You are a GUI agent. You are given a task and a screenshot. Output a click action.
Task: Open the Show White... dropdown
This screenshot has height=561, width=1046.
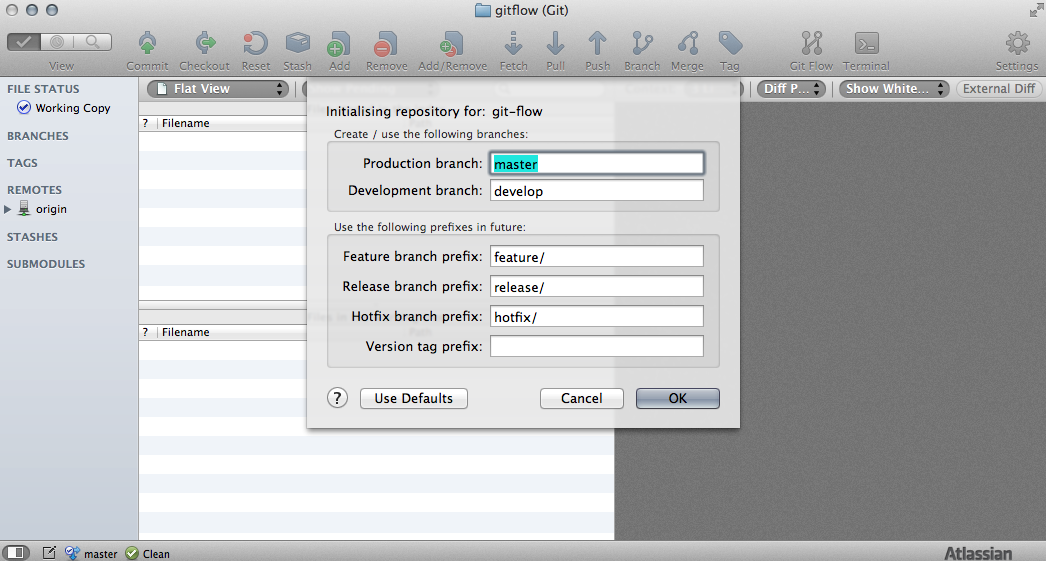point(894,89)
